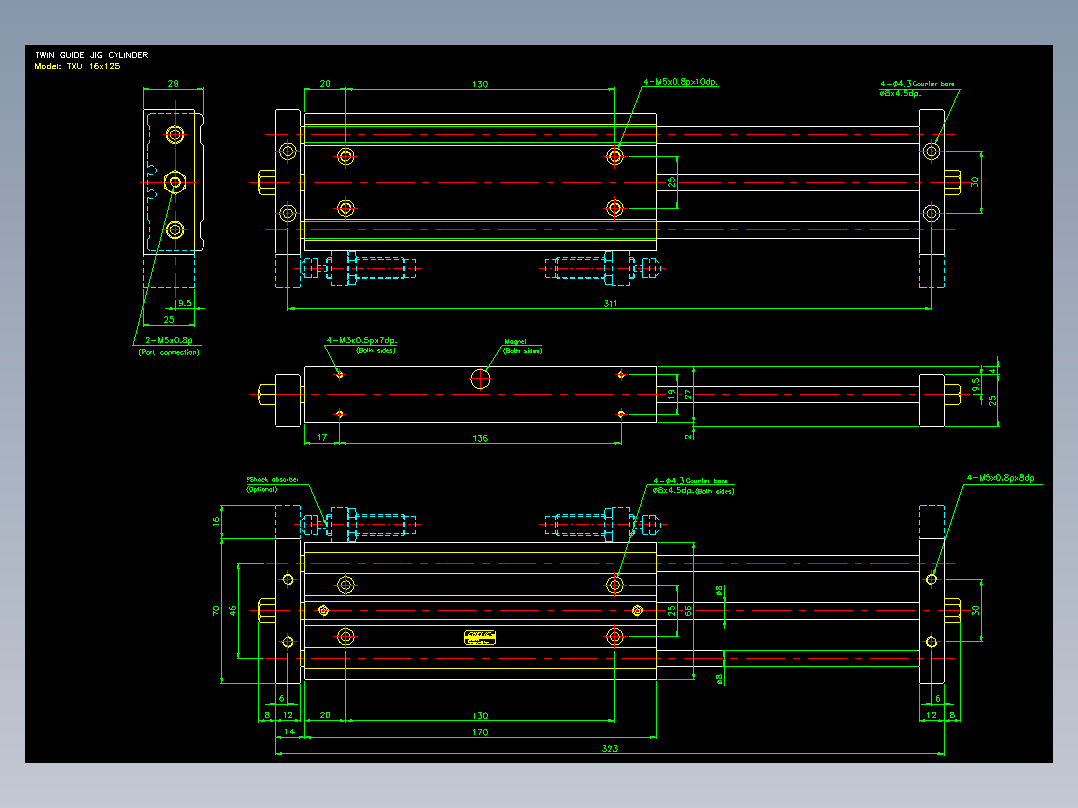
Task: Click the '14' dimension in bottom view
Action: coord(289,732)
